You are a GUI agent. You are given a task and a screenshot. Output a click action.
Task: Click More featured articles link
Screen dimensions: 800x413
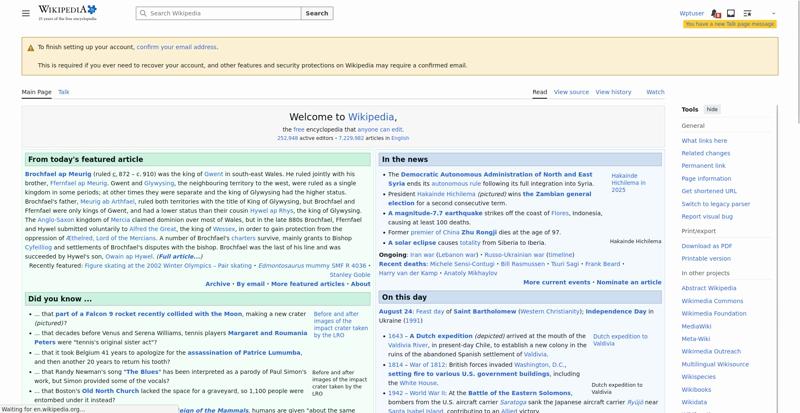pos(308,284)
